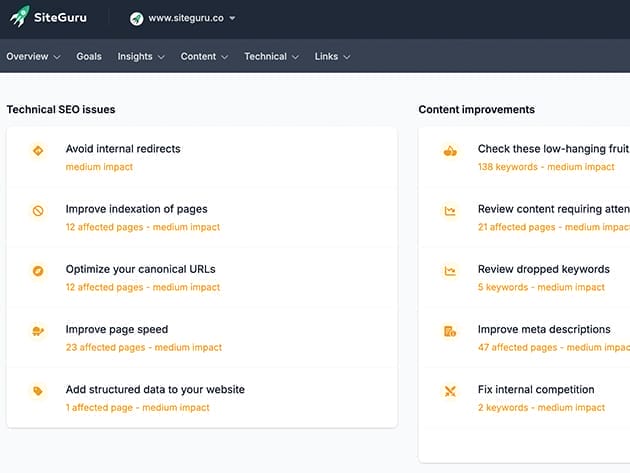Click the Improve meta descriptions icon
This screenshot has height=473, width=630.
pyautogui.click(x=450, y=331)
